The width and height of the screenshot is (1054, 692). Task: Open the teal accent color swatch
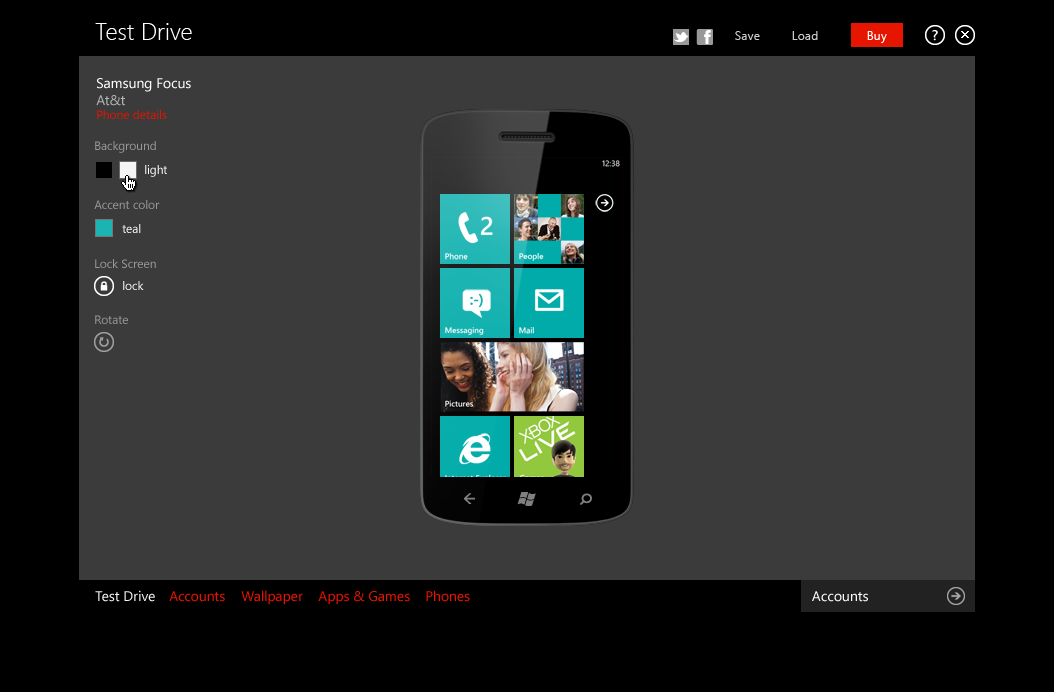coord(104,229)
